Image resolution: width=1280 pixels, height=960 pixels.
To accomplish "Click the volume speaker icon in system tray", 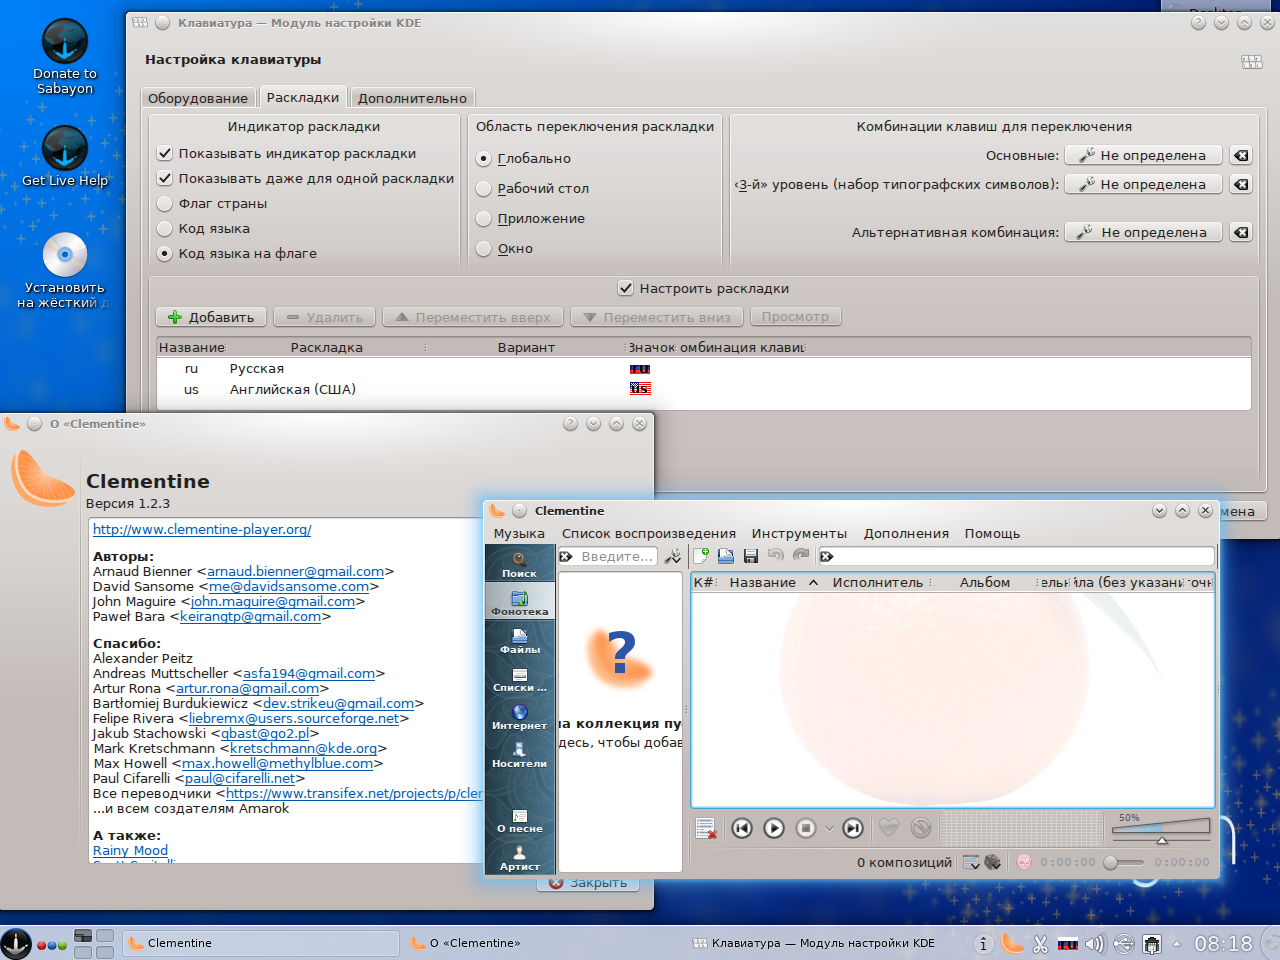I will coord(1095,943).
